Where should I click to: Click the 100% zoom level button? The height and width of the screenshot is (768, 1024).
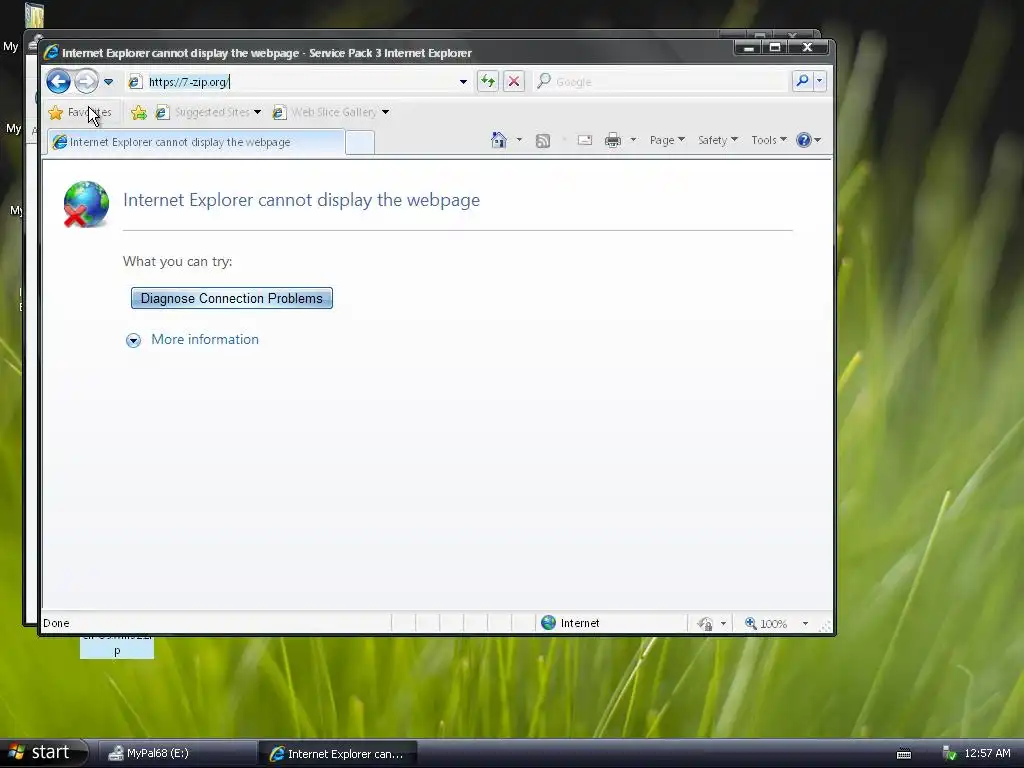click(x=766, y=624)
